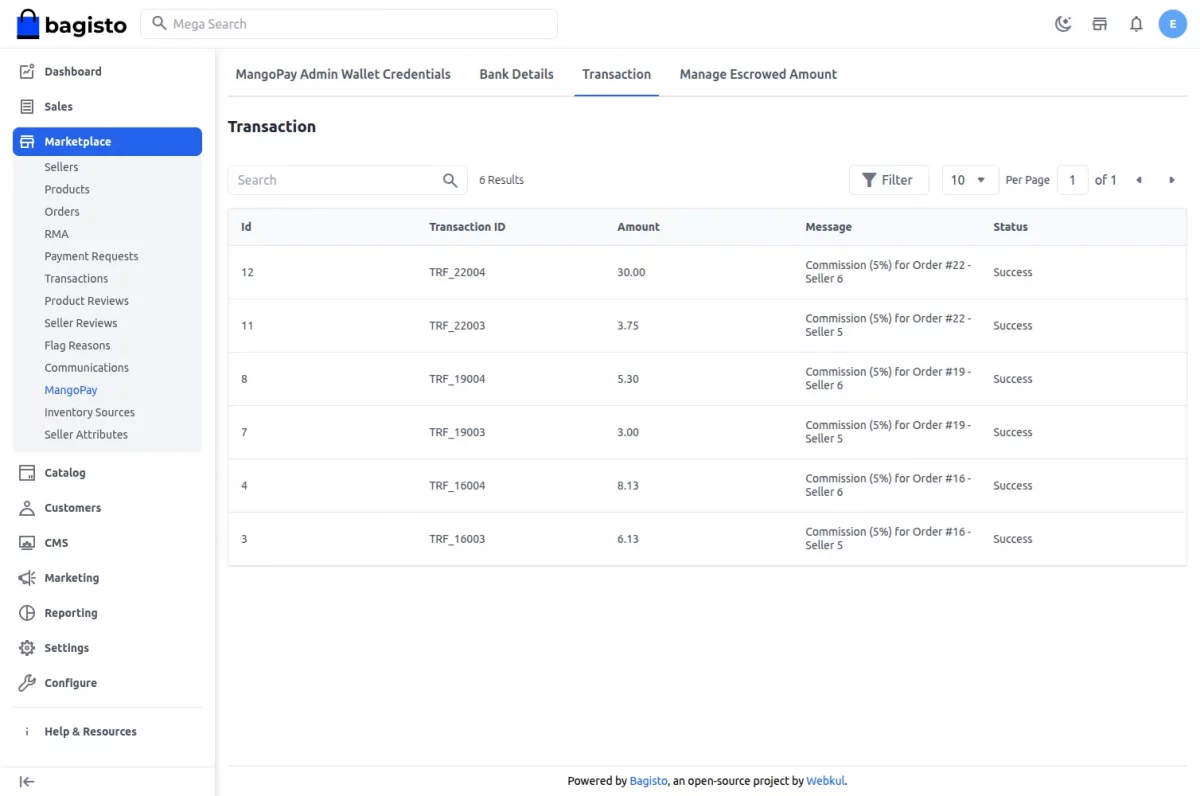Viewport: 1200px width, 796px height.
Task: Click the 6 Results label
Action: (501, 180)
